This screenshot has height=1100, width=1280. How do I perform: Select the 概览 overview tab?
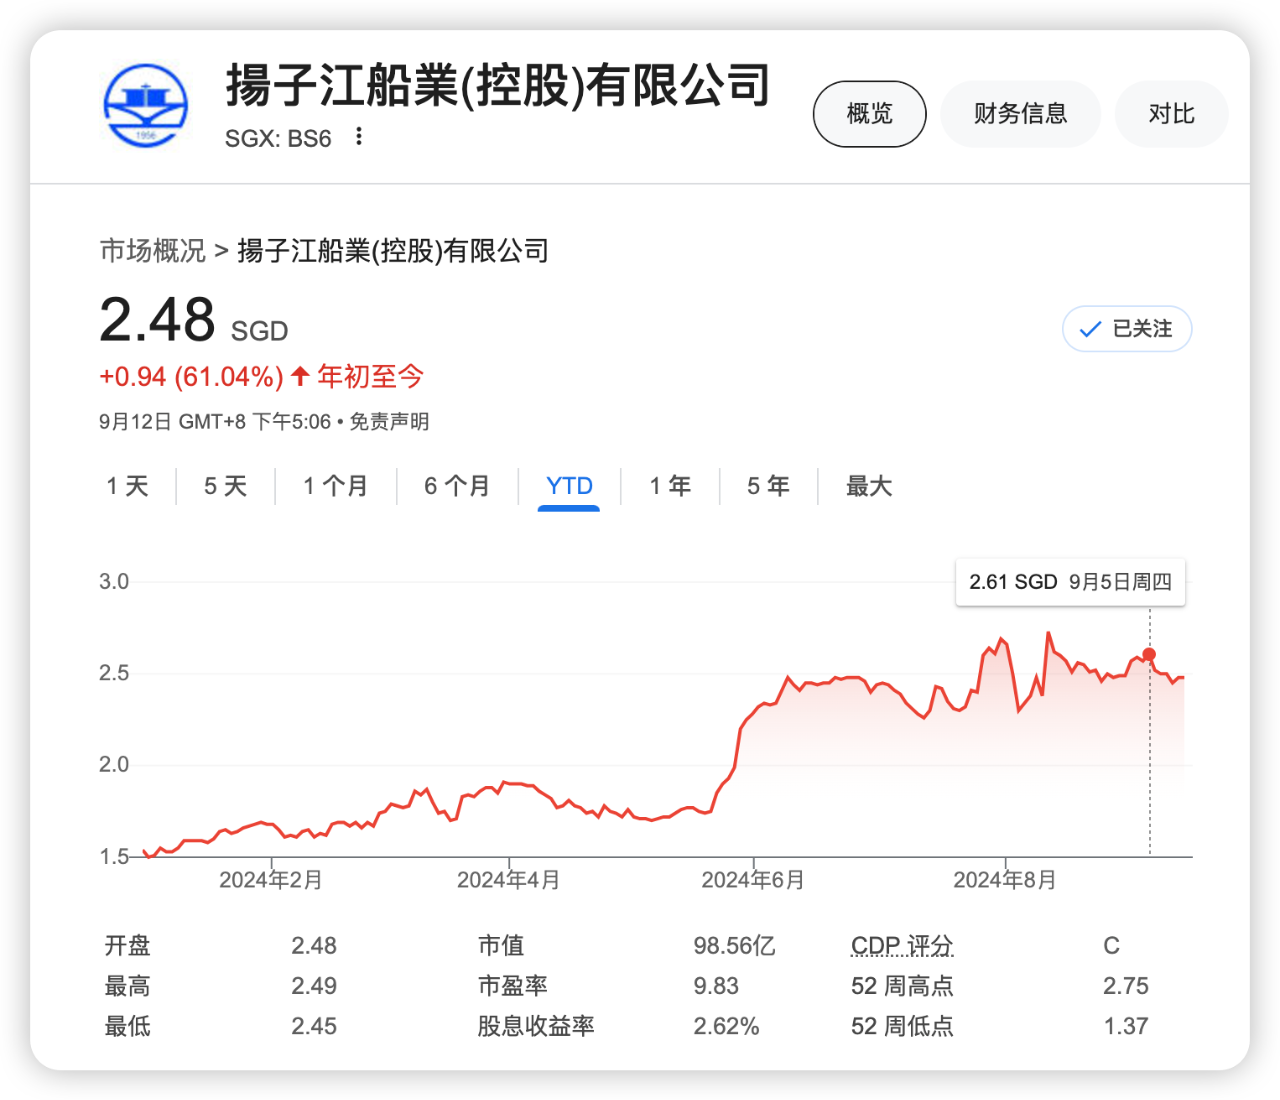click(x=870, y=114)
